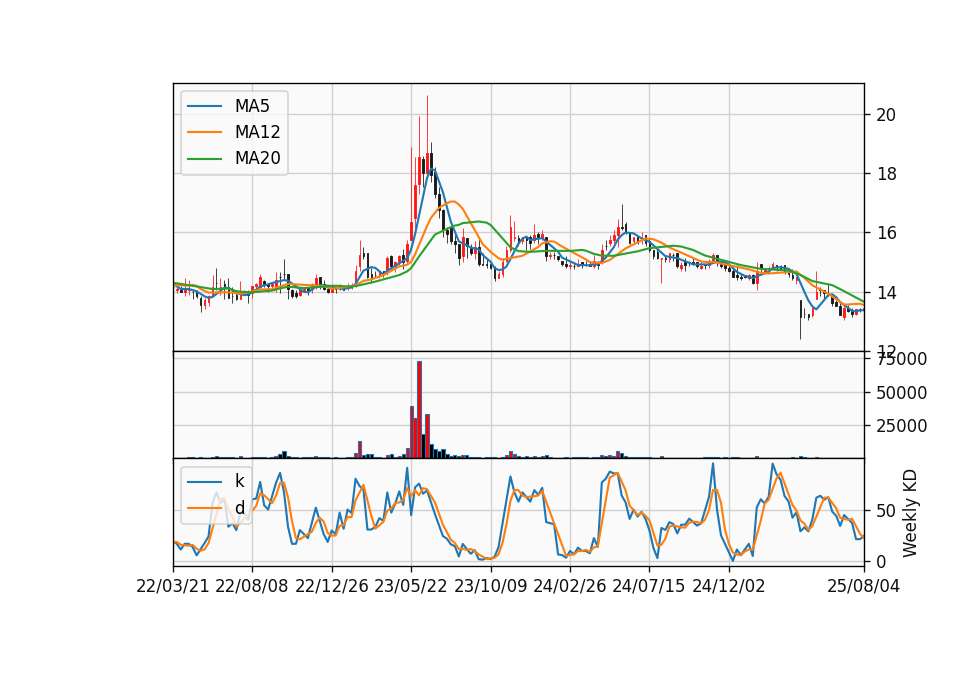This screenshot has height=690, width=960.
Task: Click the volume axis tick 50000
Action: click(901, 393)
